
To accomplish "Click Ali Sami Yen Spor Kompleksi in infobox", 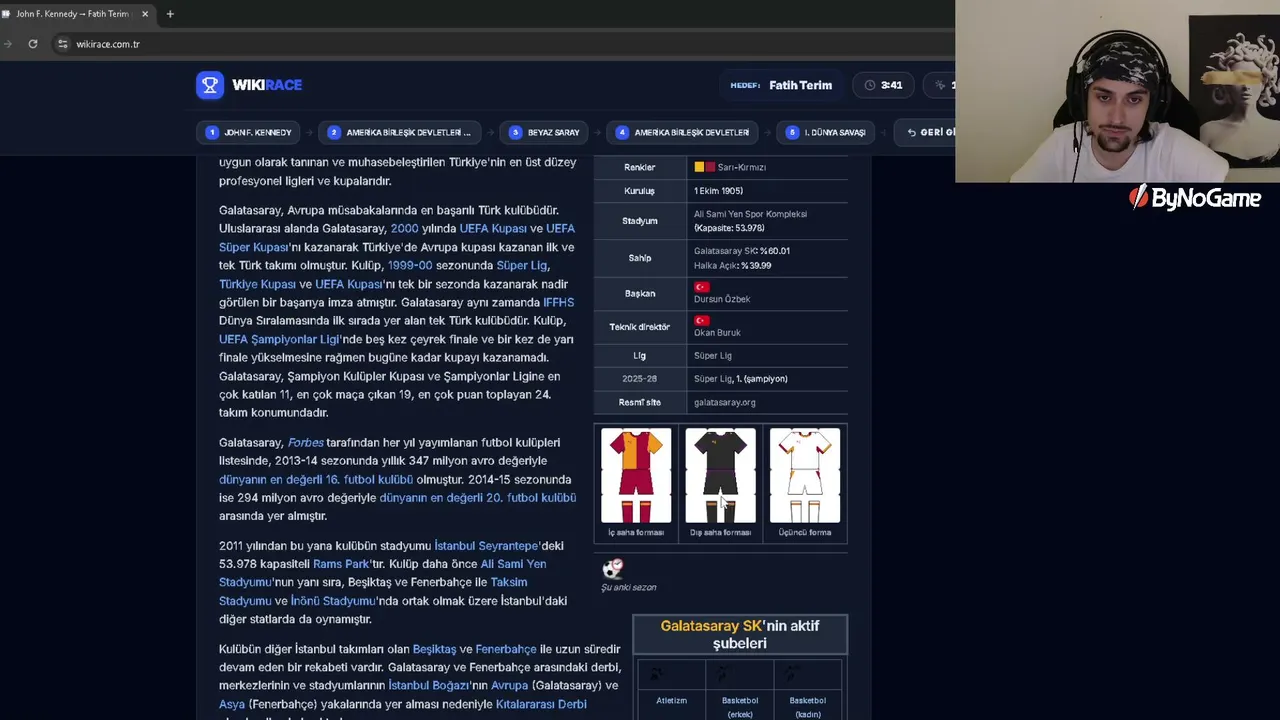I will tap(750, 214).
